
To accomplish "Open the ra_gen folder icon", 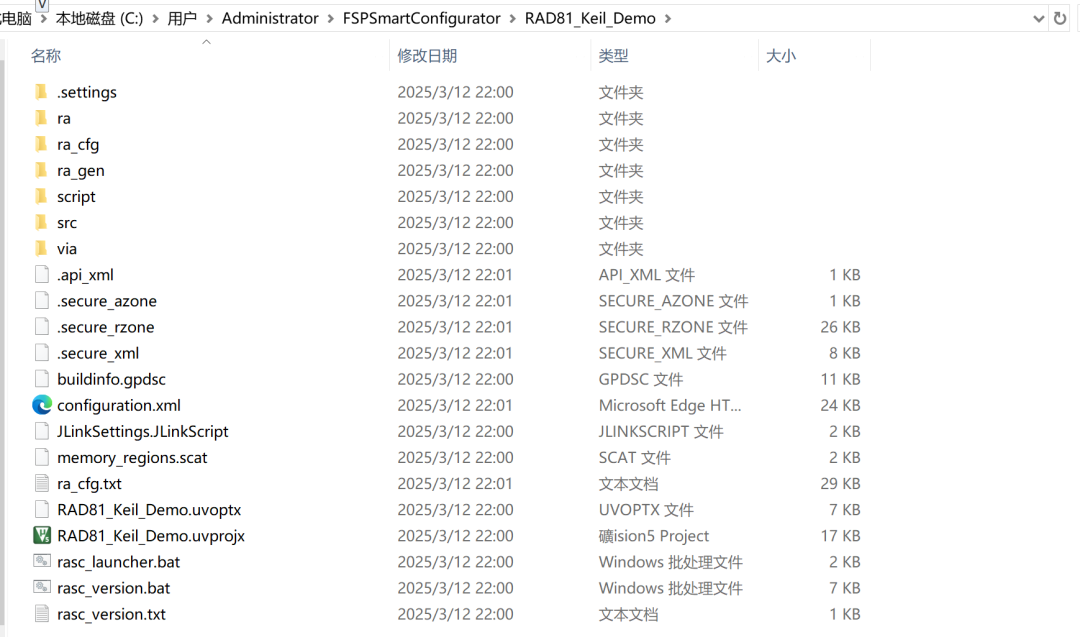I will (x=42, y=170).
